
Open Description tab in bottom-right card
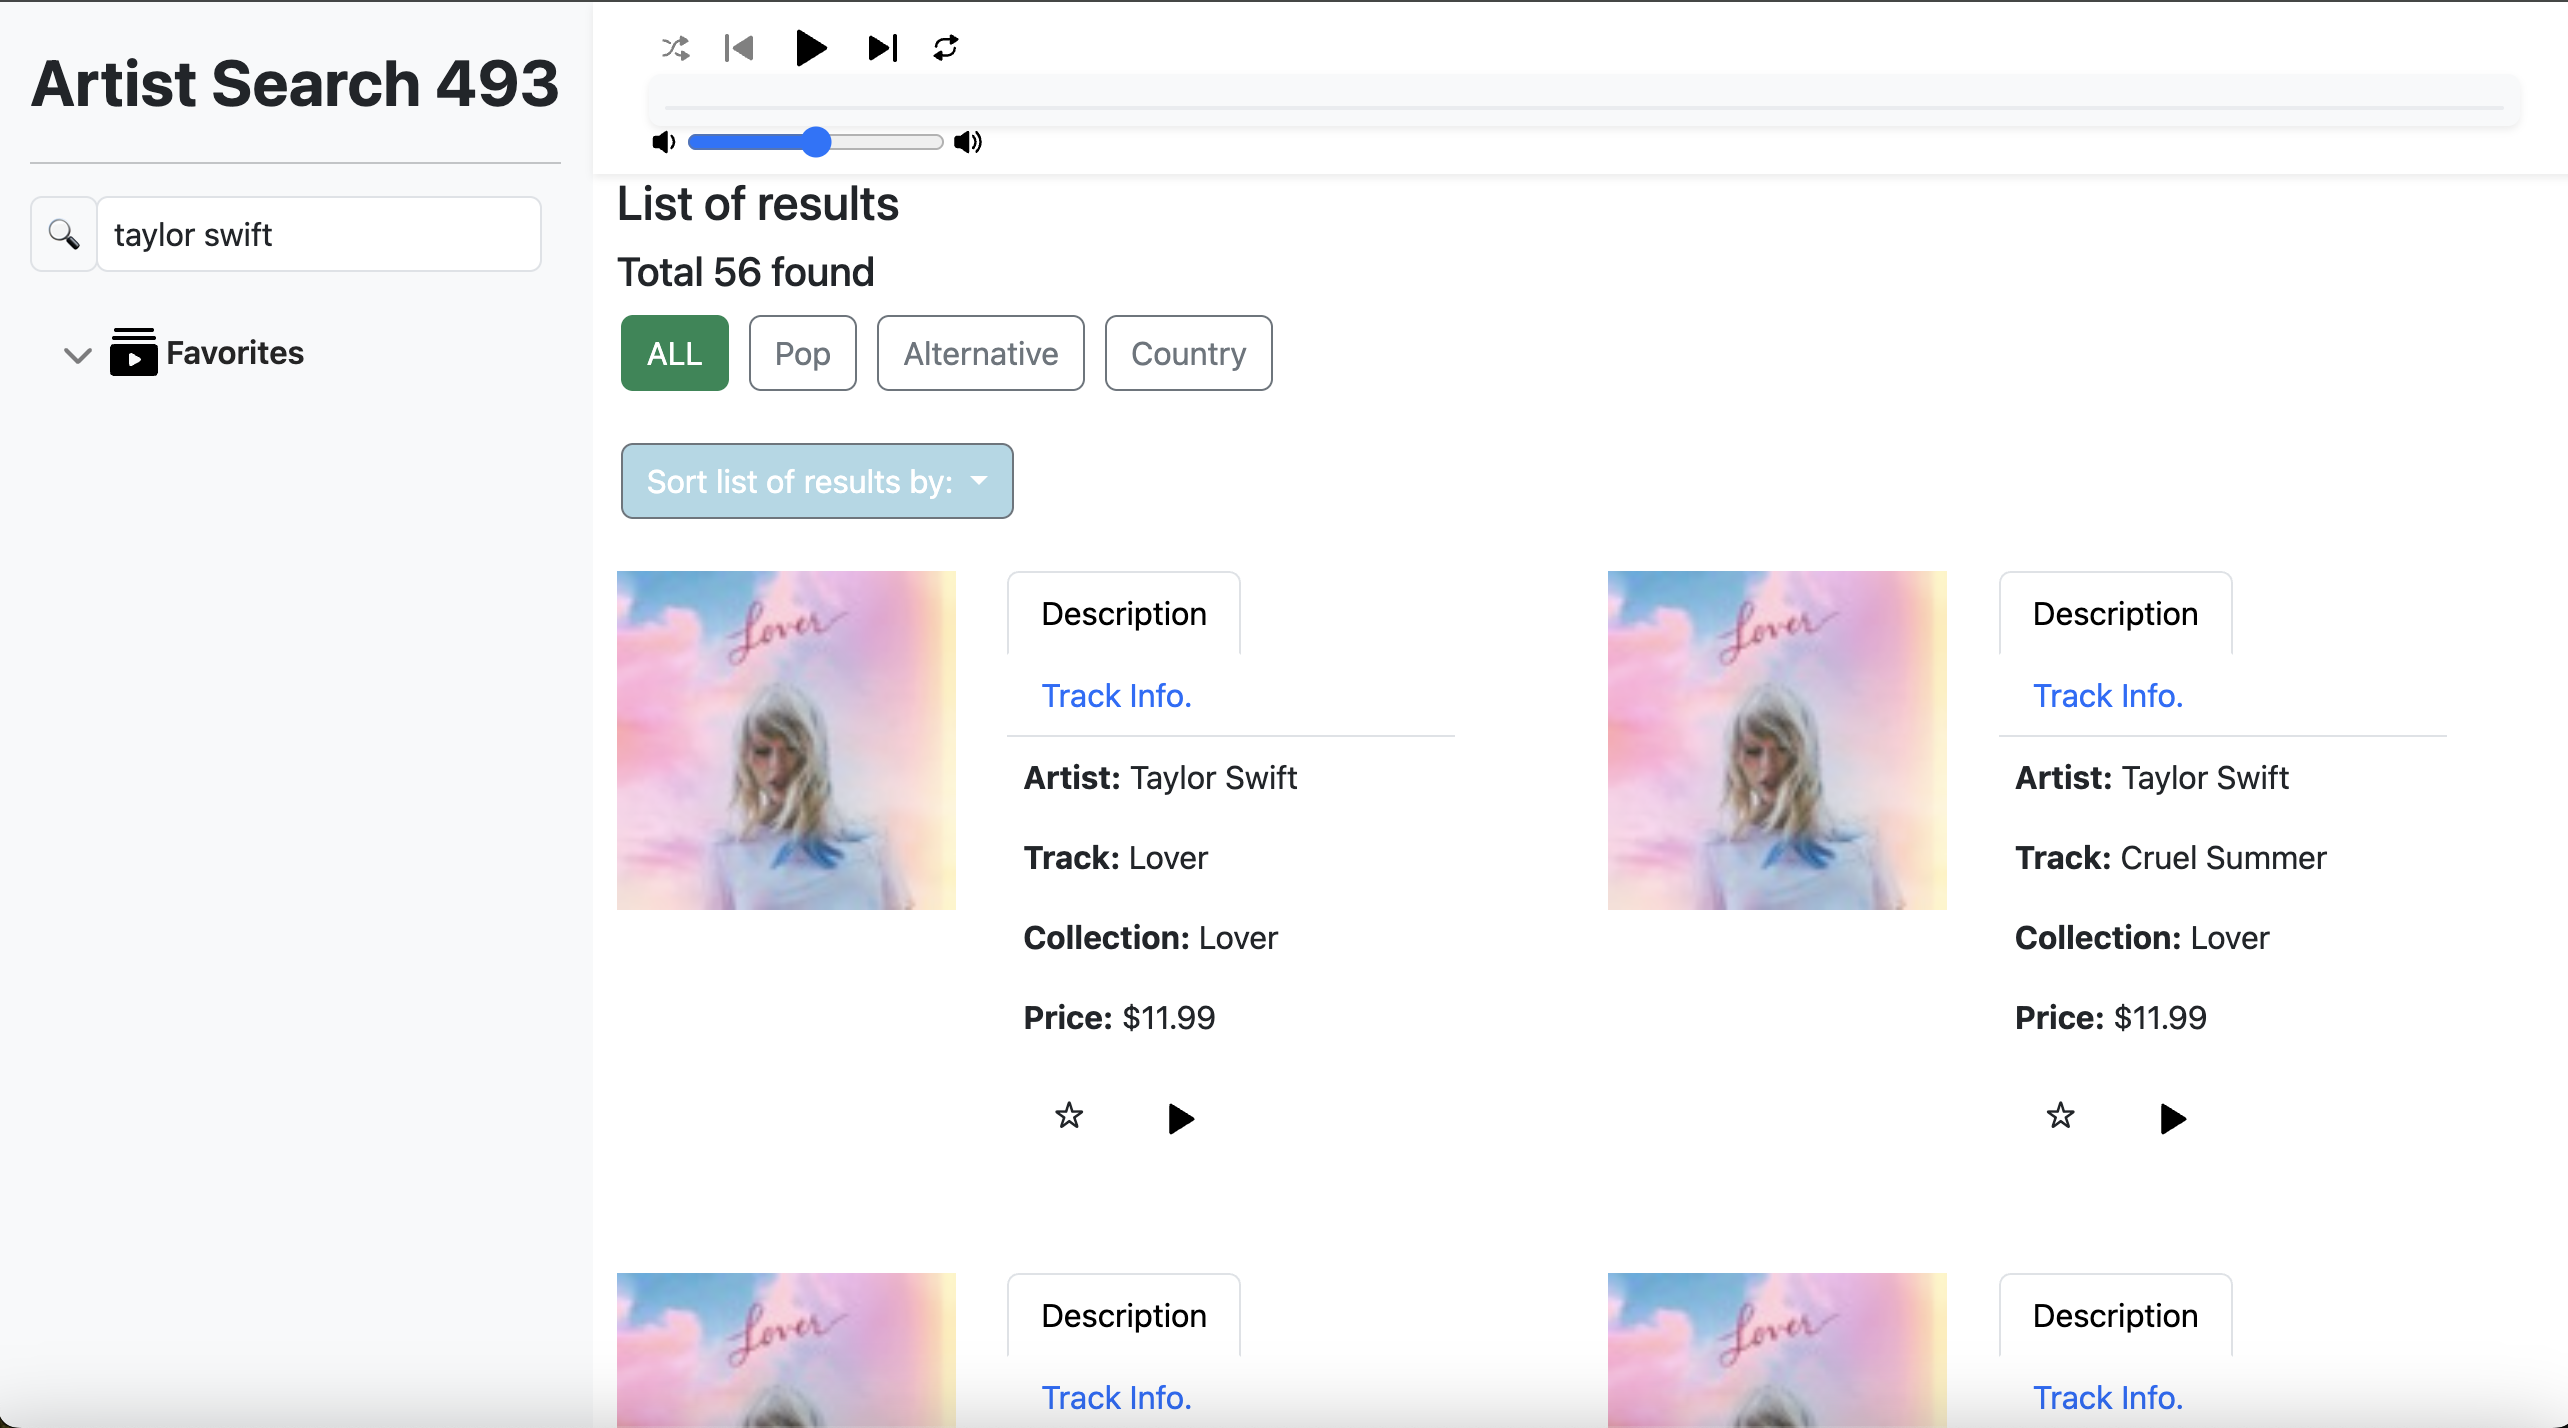2115,1315
